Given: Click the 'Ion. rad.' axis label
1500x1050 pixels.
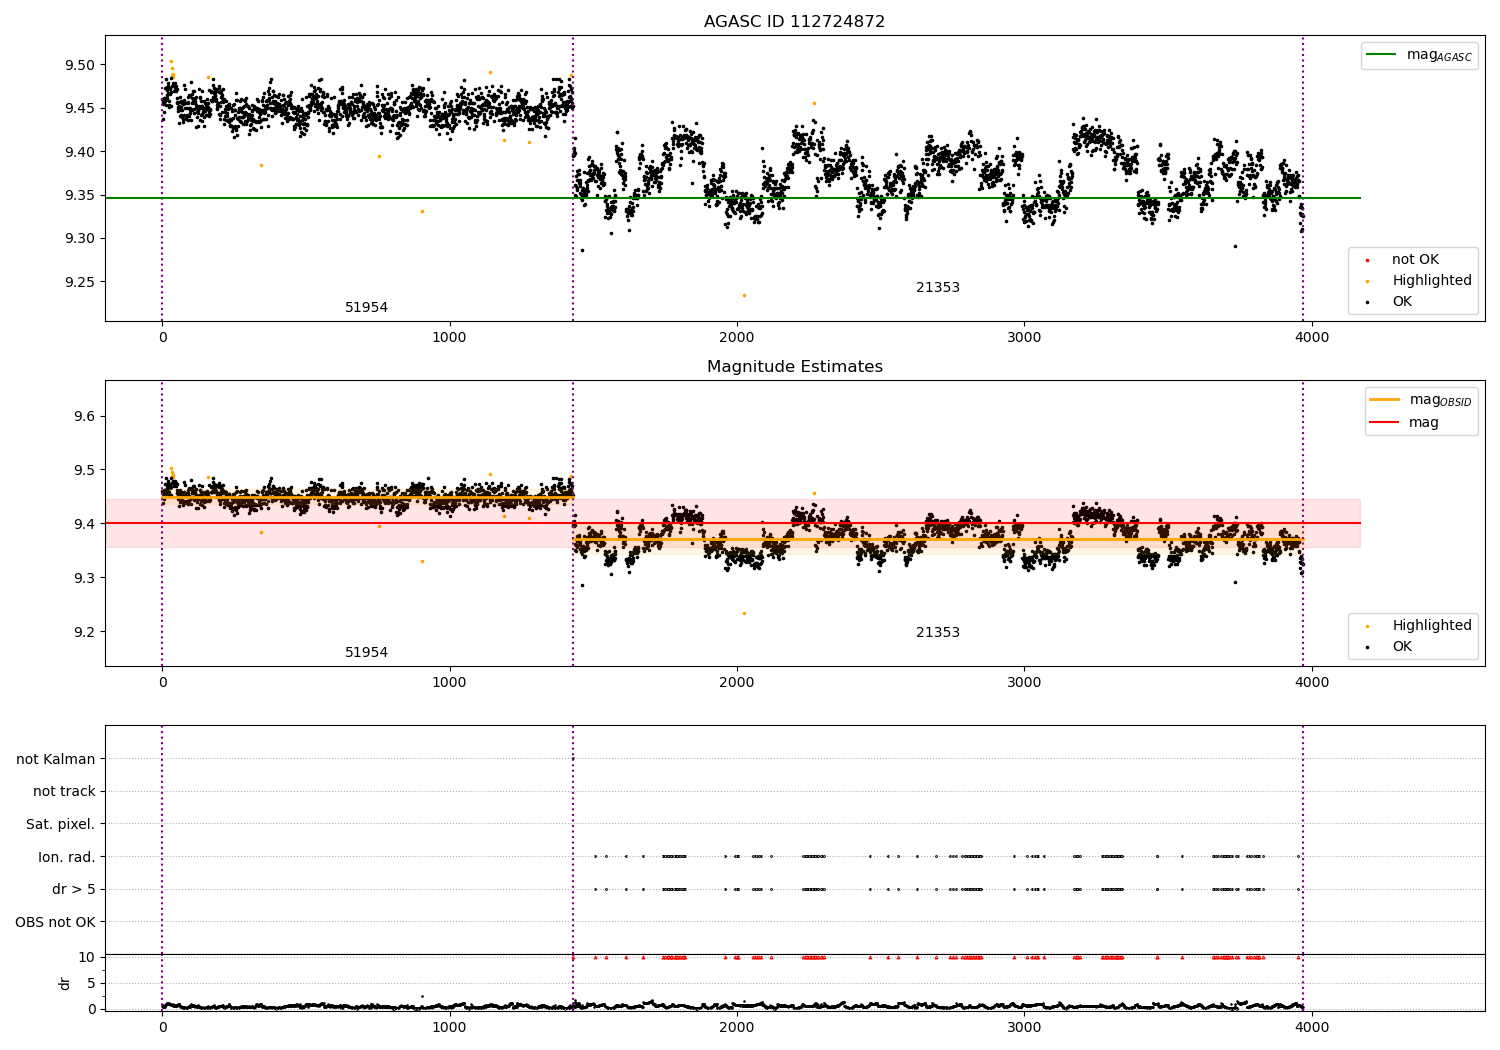Looking at the screenshot, I should click(67, 857).
